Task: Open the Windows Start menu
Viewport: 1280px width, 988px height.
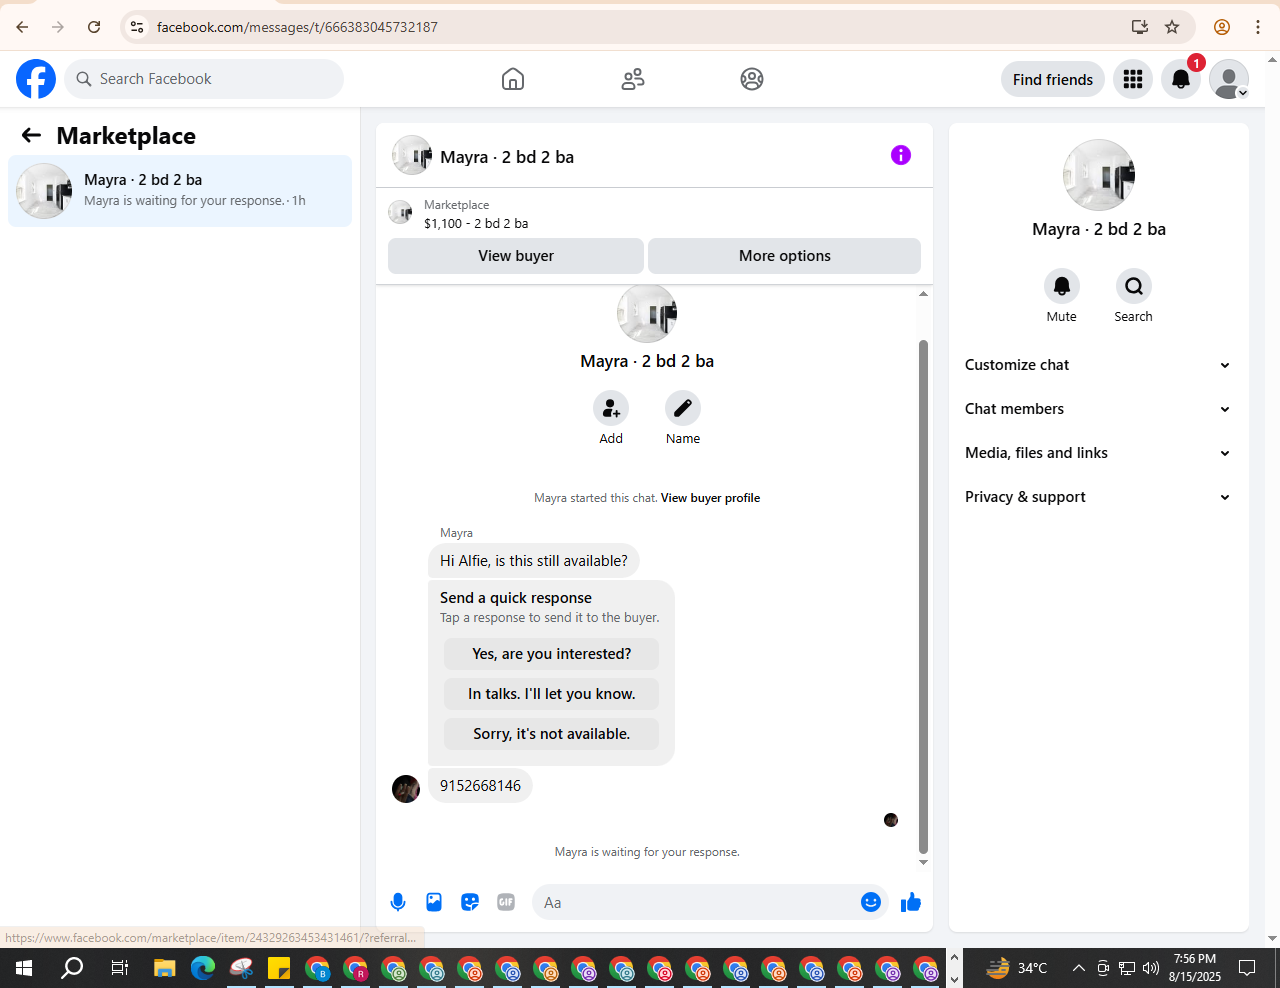Action: (24, 968)
